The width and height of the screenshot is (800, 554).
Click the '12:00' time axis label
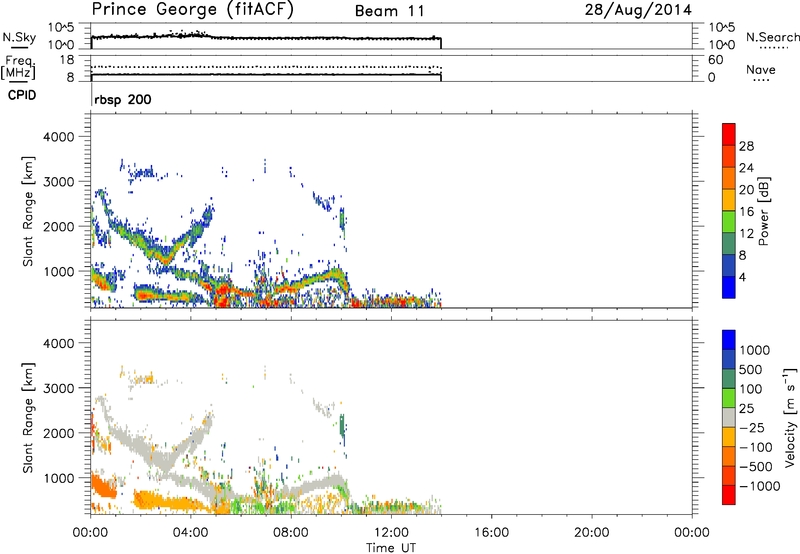[x=391, y=533]
